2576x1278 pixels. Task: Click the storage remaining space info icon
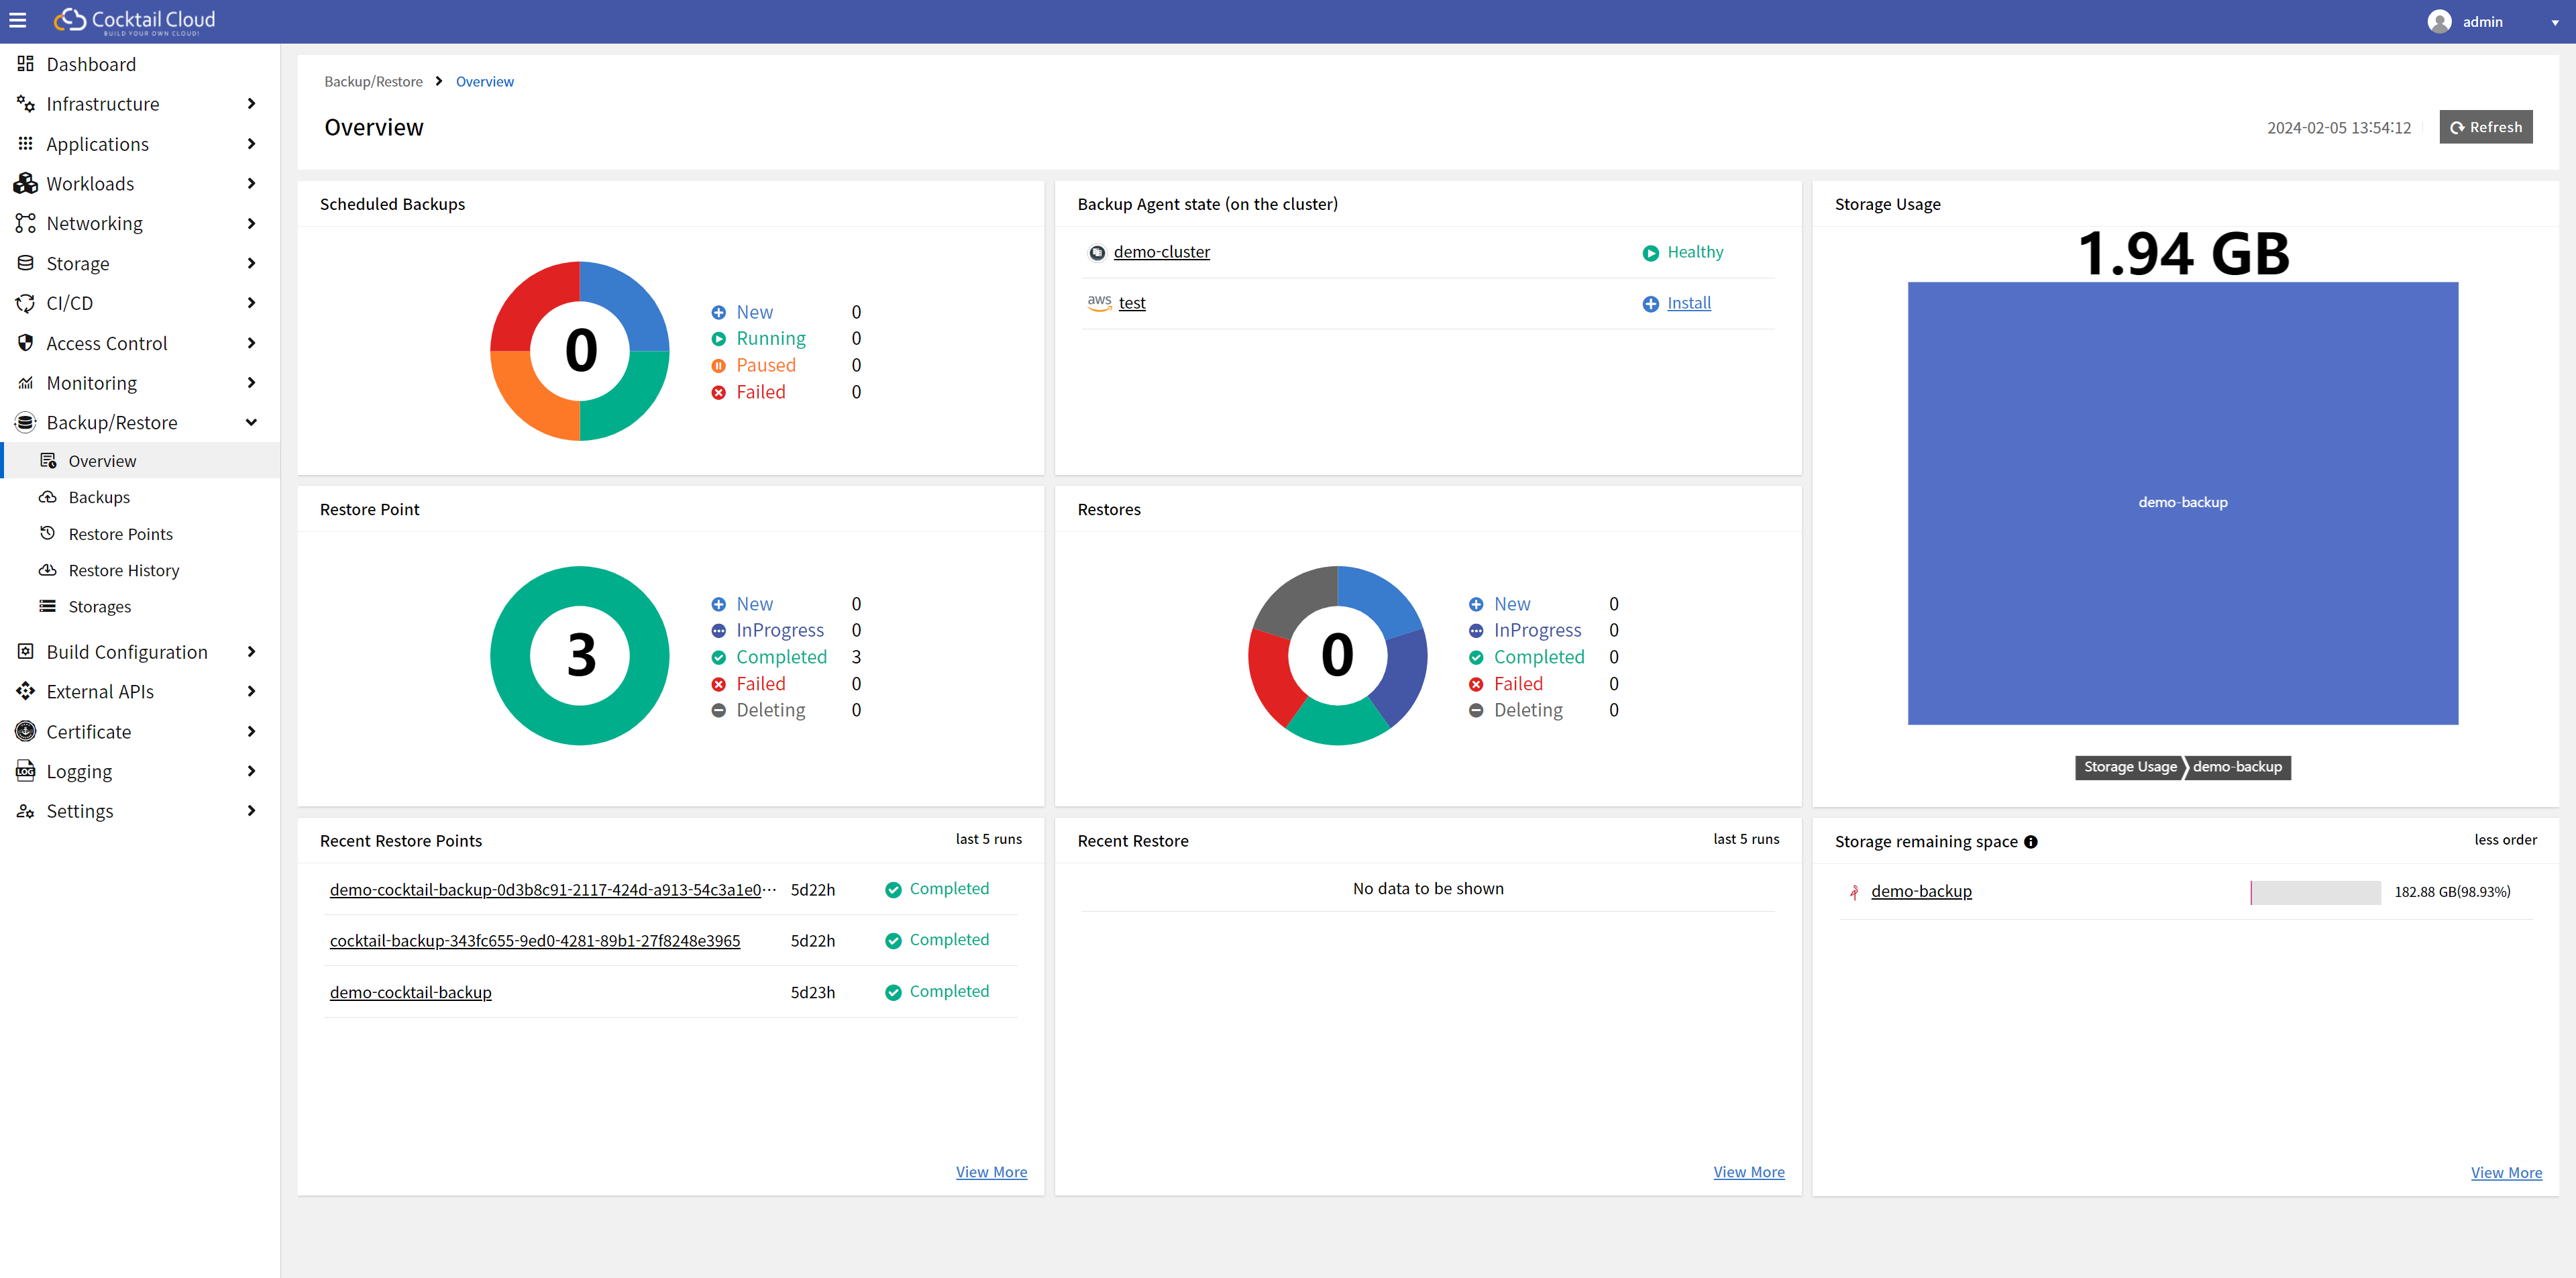pos(2030,842)
